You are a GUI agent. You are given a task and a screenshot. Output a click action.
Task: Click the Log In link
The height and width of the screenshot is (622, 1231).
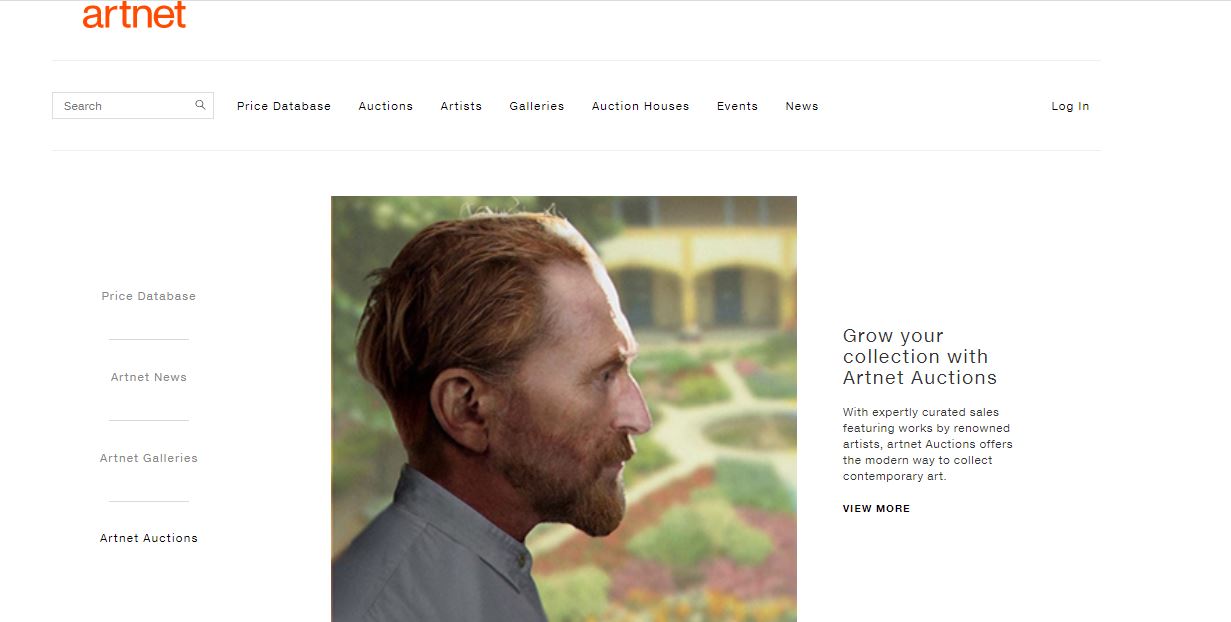pyautogui.click(x=1070, y=106)
